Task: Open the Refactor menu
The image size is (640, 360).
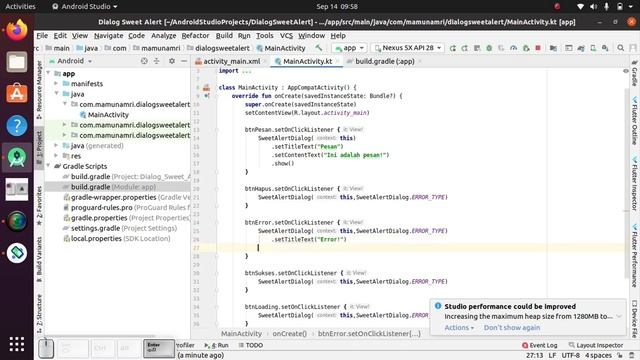Action: point(195,36)
